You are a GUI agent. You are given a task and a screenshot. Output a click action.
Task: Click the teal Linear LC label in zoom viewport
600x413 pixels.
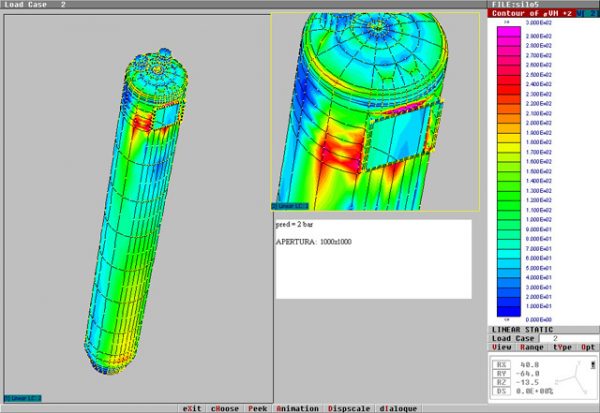tap(290, 206)
